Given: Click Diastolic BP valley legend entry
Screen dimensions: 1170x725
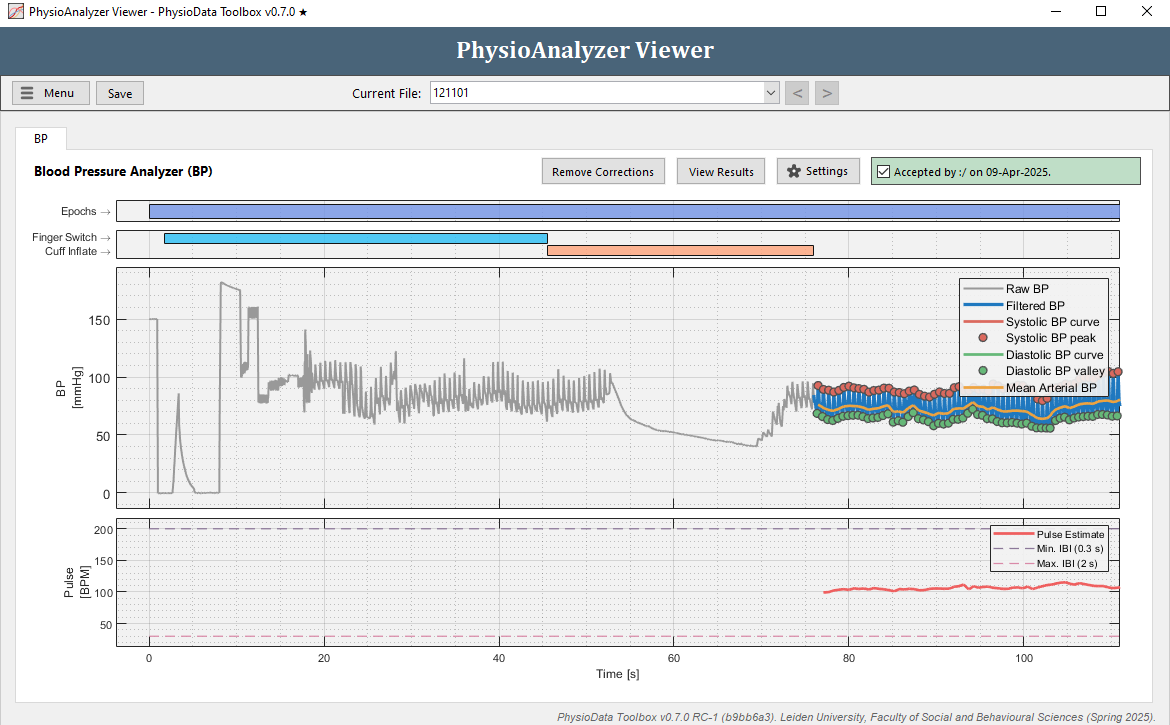Looking at the screenshot, I should (x=1055, y=371).
